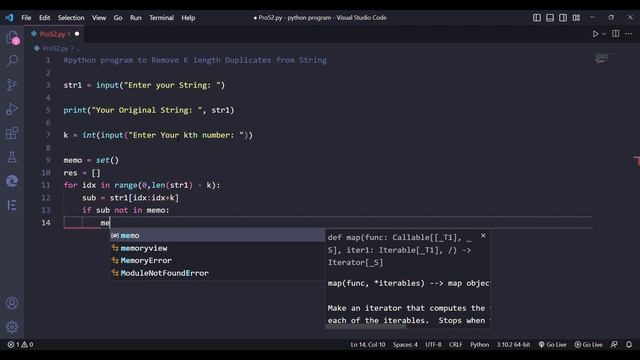This screenshot has width=640, height=360.
Task: Click the unsaved dot on Pro52.py tab
Action: 77,34
